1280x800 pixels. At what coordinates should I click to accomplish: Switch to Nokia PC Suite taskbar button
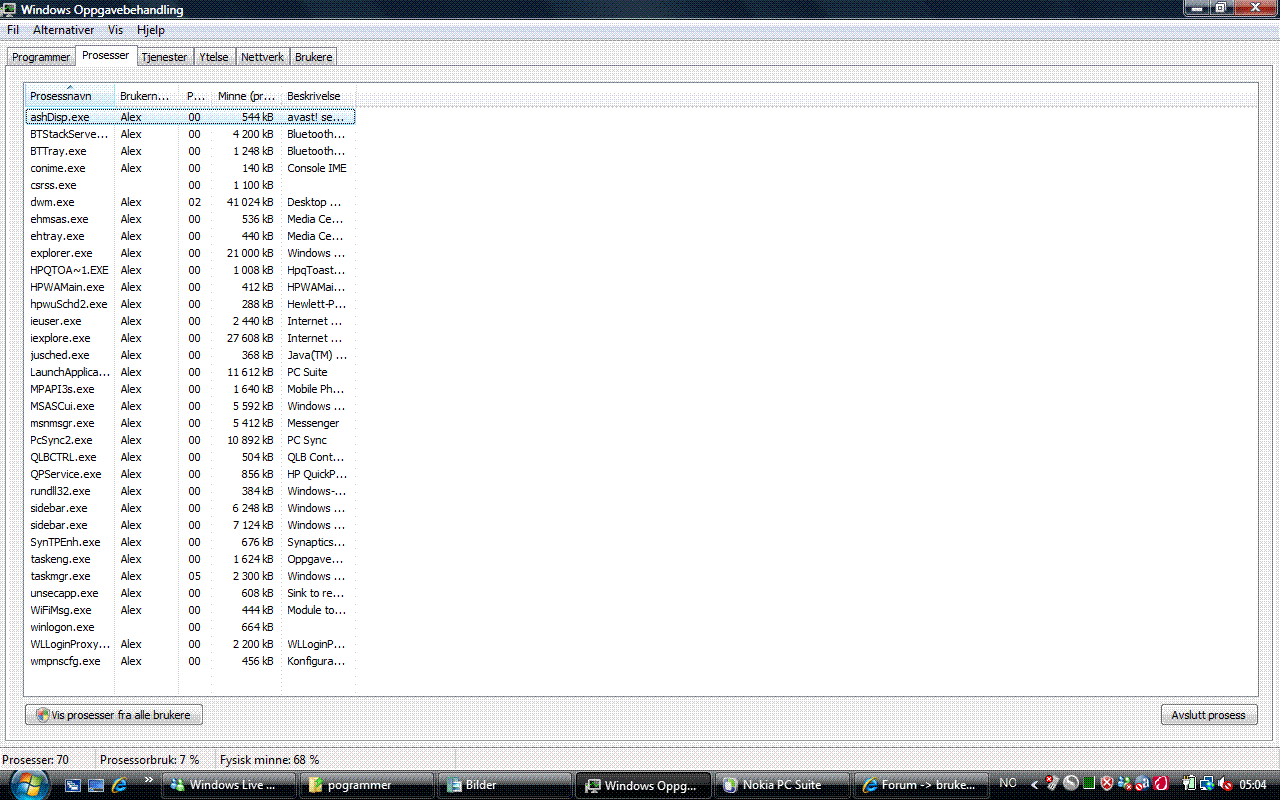pos(782,785)
